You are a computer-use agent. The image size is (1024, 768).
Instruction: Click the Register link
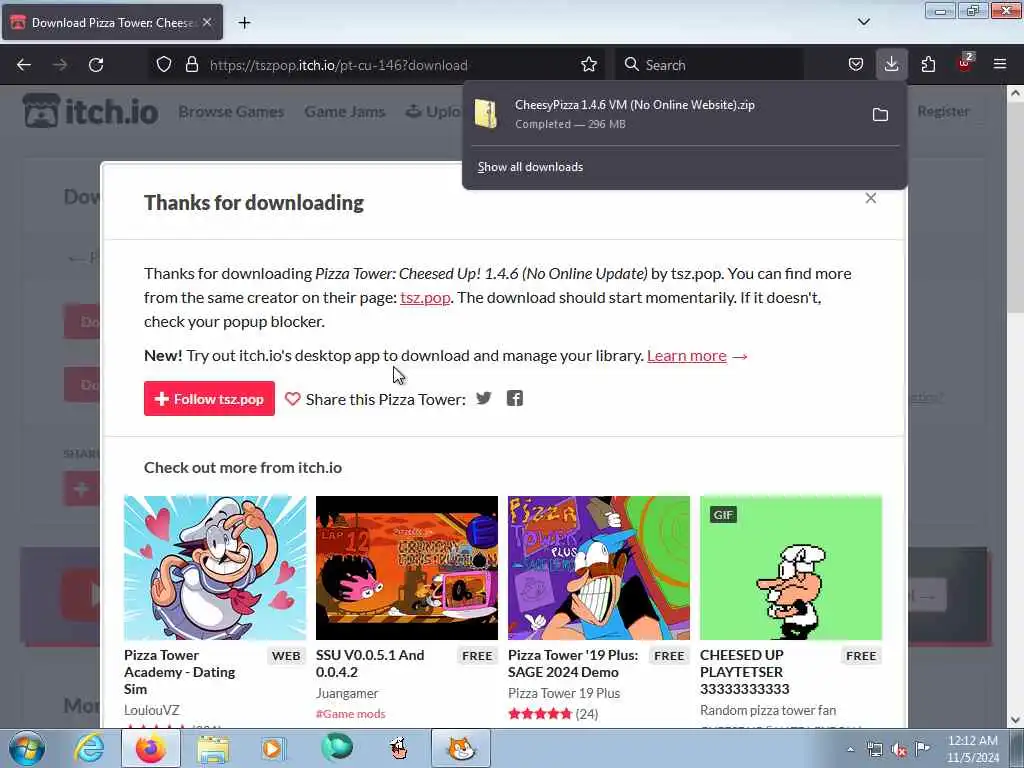tap(943, 111)
